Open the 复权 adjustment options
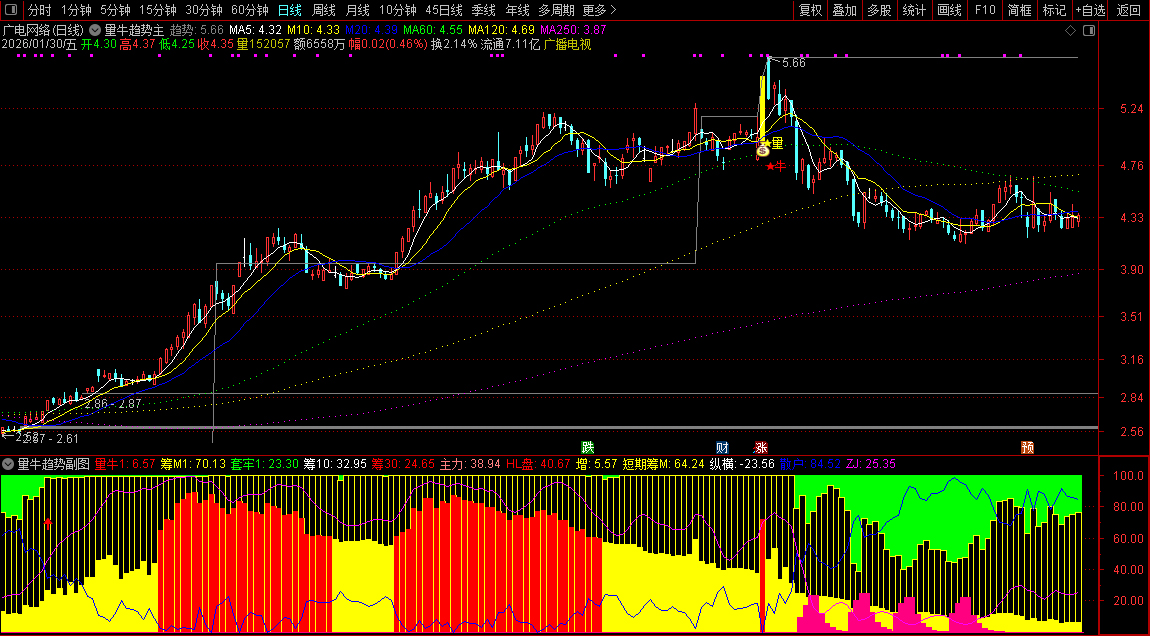Image resolution: width=1150 pixels, height=636 pixels. (x=811, y=10)
